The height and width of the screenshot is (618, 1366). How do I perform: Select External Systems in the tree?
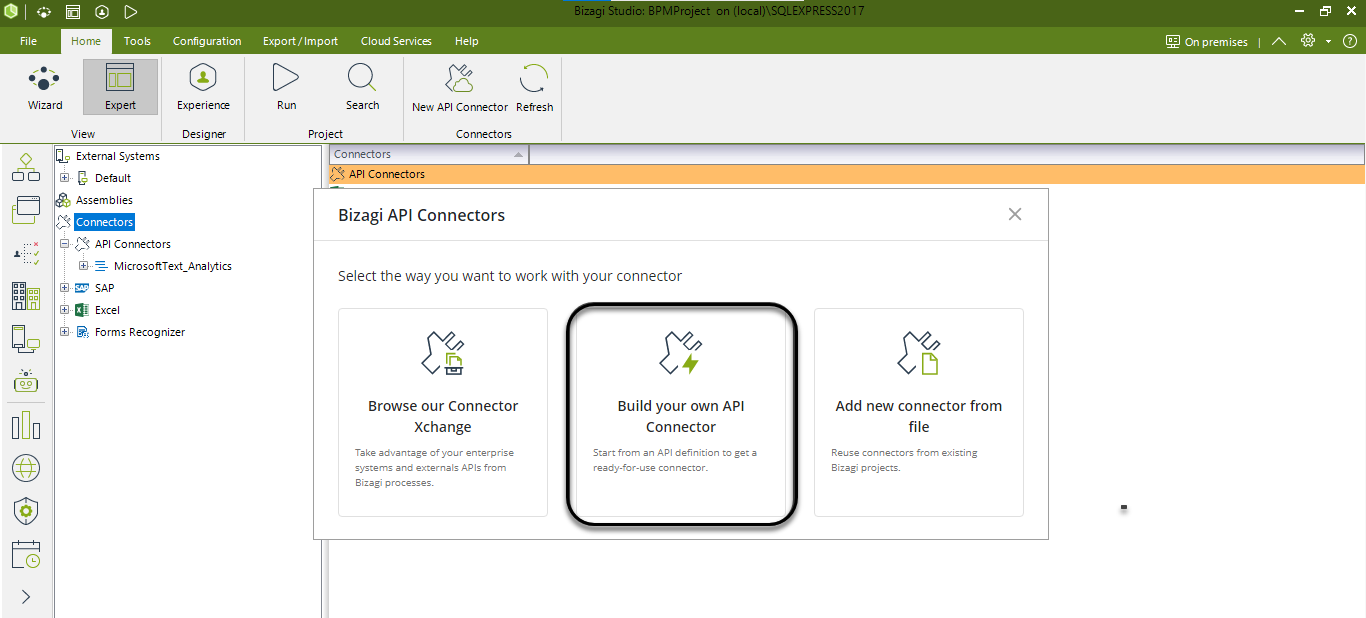[x=118, y=156]
